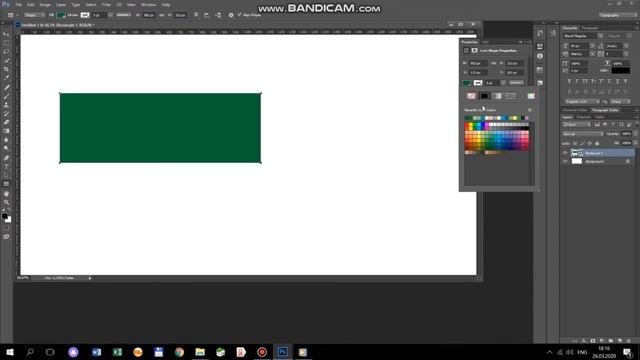Click the text color swatch in Character panel
Viewport: 640px width, 360px height.
point(621,71)
